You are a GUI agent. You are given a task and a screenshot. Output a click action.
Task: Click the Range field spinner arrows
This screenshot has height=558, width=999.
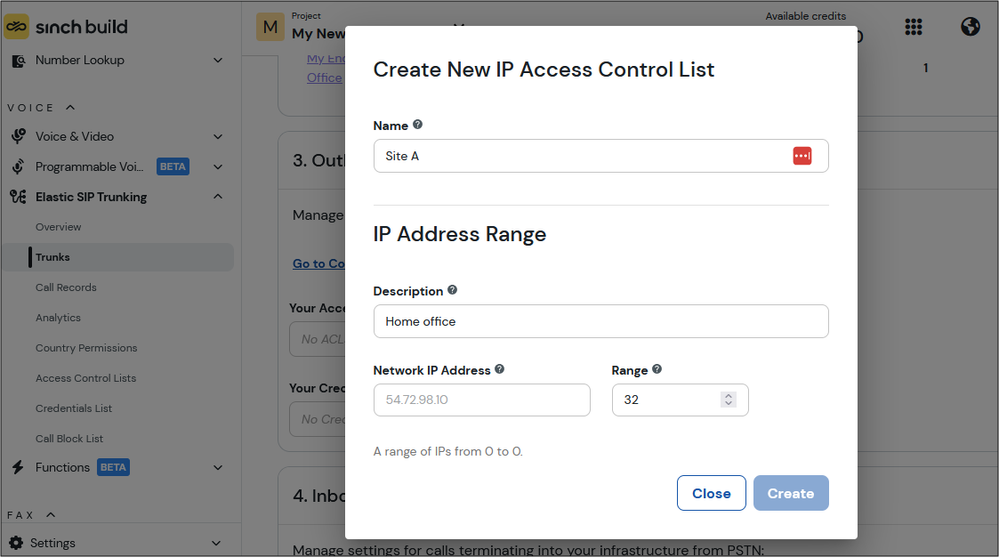tap(728, 399)
